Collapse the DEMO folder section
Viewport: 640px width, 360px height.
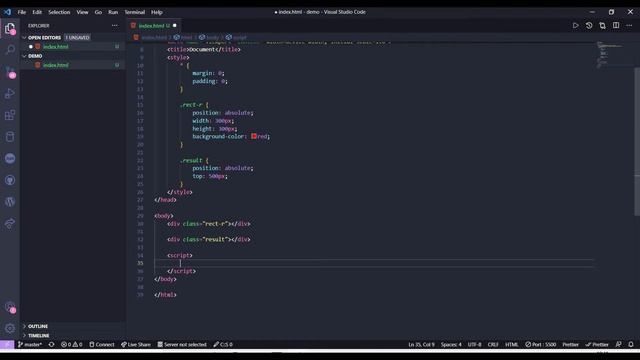pyautogui.click(x=24, y=56)
